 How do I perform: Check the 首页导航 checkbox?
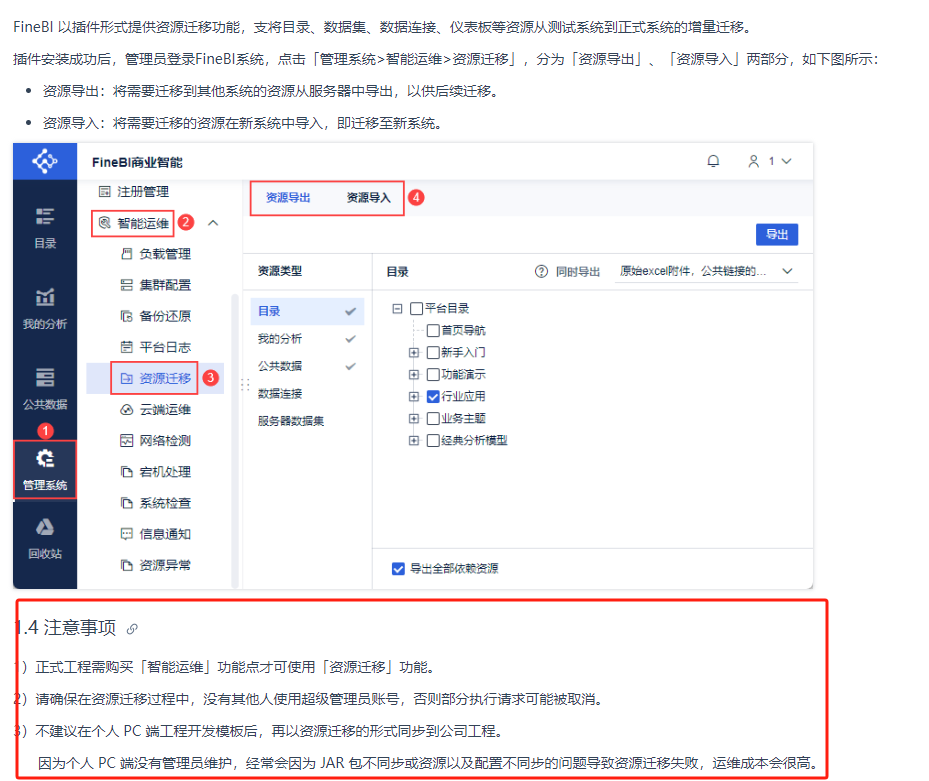(433, 330)
